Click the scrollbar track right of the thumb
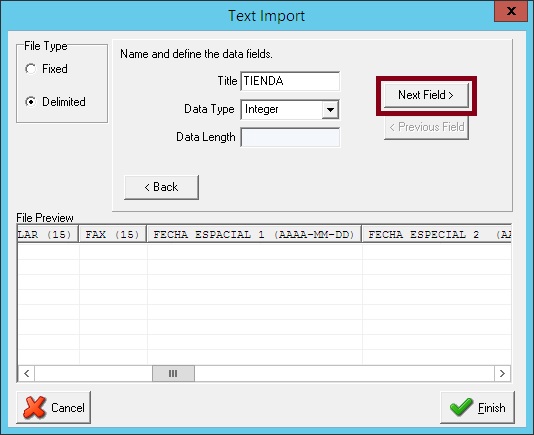The image size is (534, 435). (x=344, y=373)
